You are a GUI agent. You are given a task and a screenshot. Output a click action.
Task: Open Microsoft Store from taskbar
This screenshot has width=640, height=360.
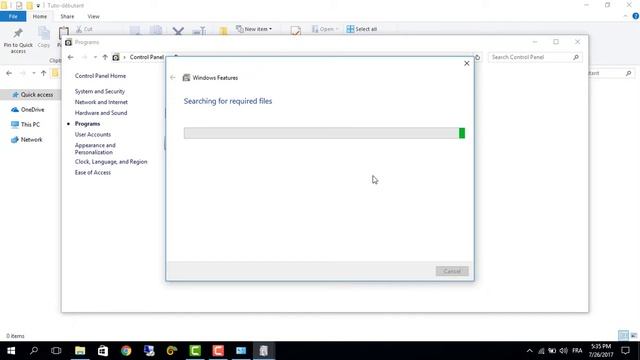coord(103,351)
